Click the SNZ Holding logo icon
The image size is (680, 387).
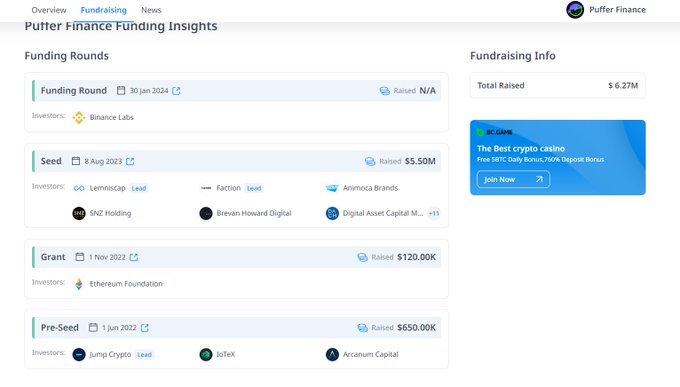coord(79,213)
